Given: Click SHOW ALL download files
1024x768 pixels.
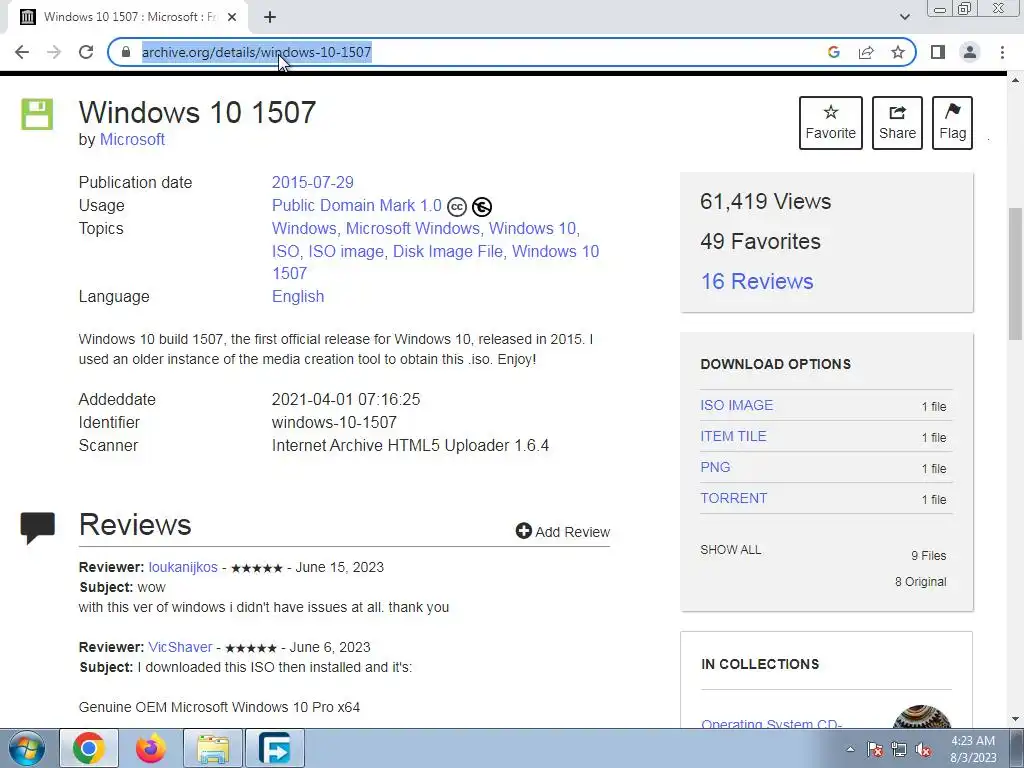Looking at the screenshot, I should coord(731,550).
